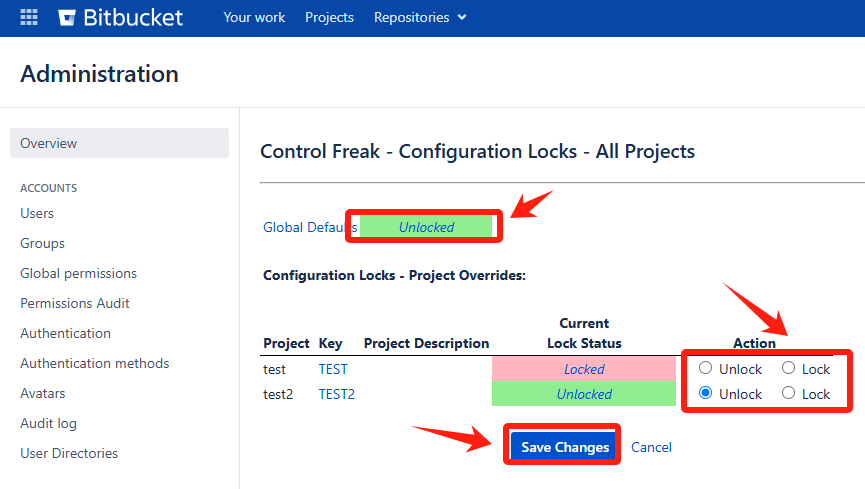
Task: Select Overview in the admin sidebar
Action: point(119,143)
